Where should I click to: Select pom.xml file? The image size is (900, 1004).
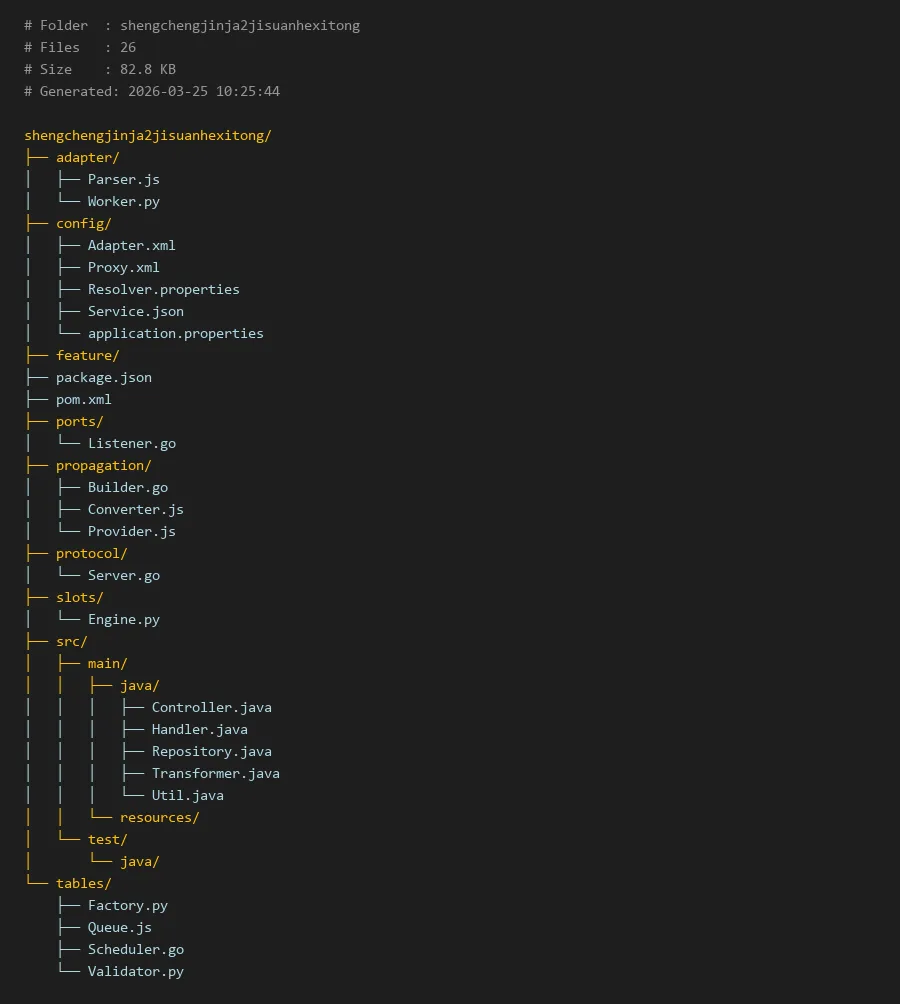coord(84,399)
